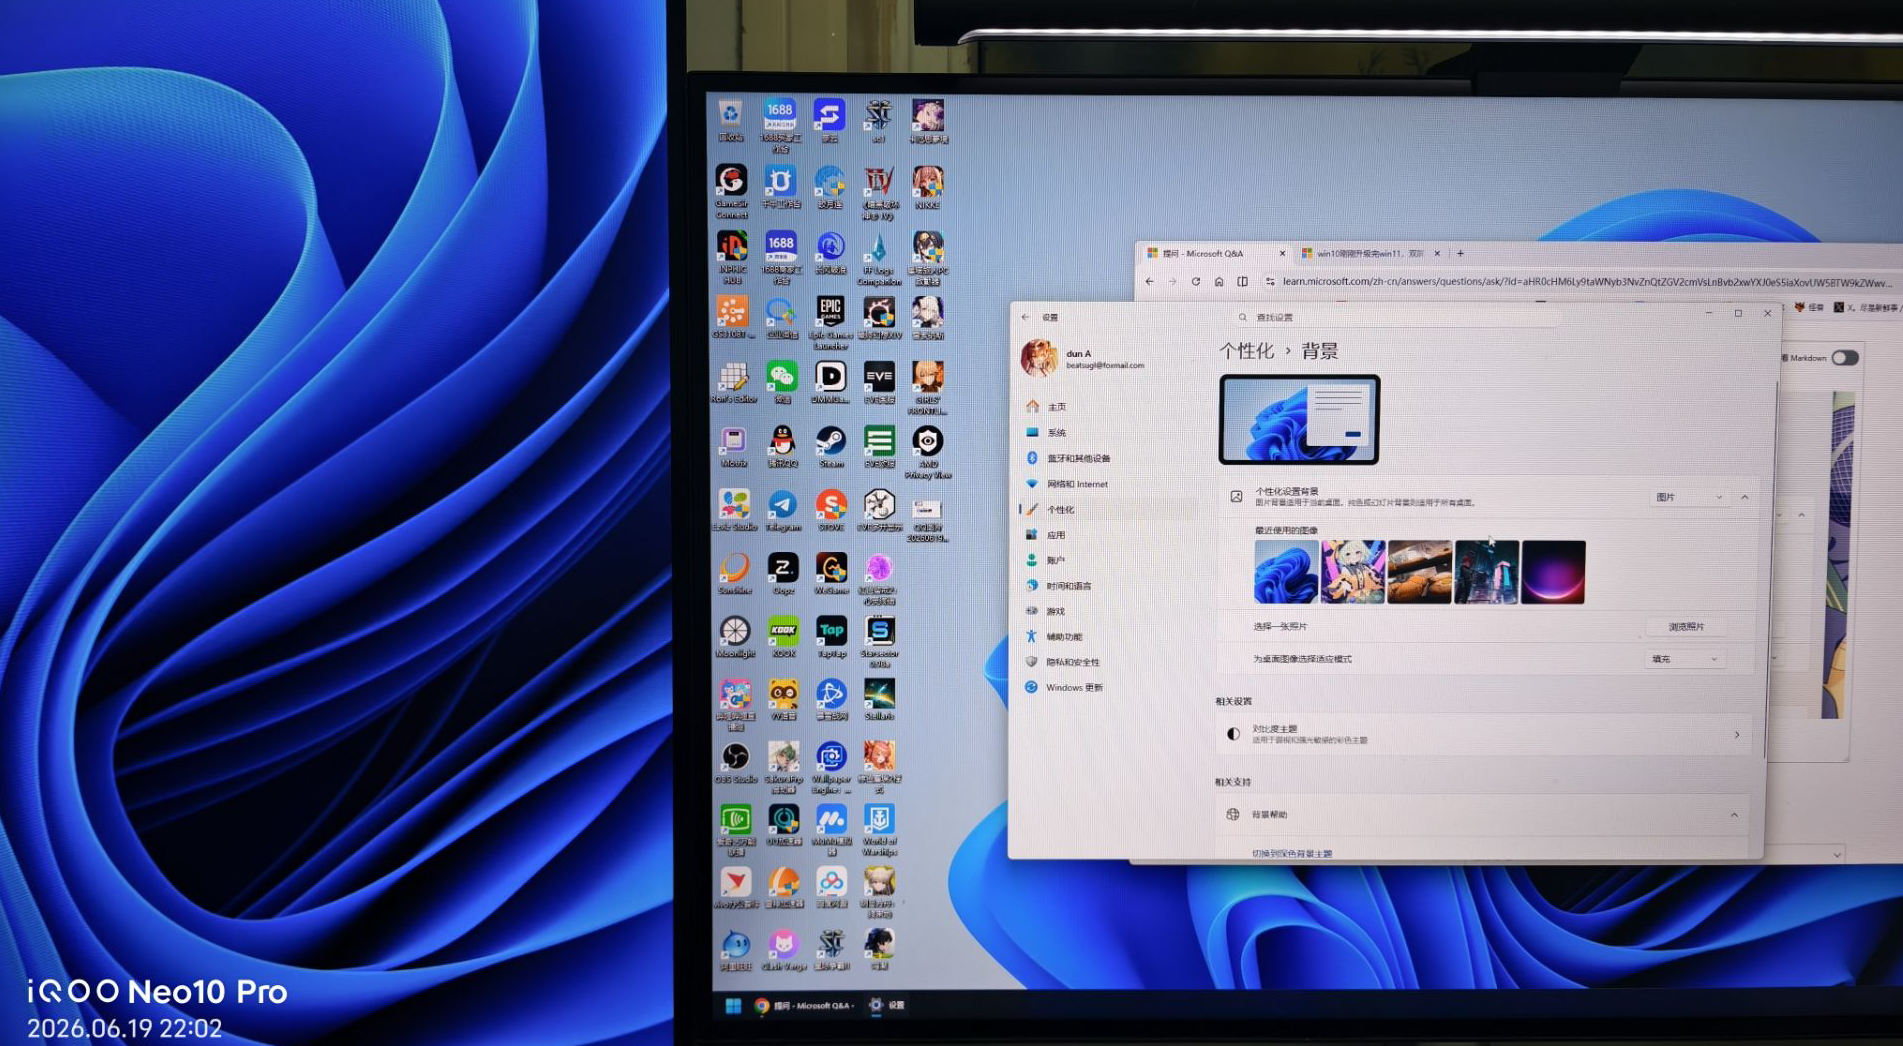The width and height of the screenshot is (1903, 1046).
Task: Open AMD Privacy View shortcut
Action: (x=928, y=452)
